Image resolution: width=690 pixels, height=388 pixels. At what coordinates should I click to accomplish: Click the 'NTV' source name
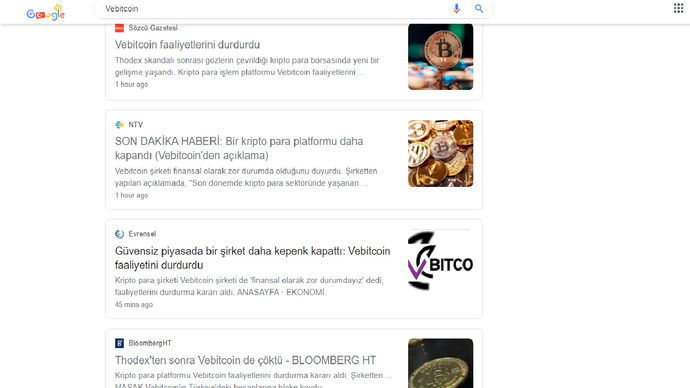click(x=136, y=125)
